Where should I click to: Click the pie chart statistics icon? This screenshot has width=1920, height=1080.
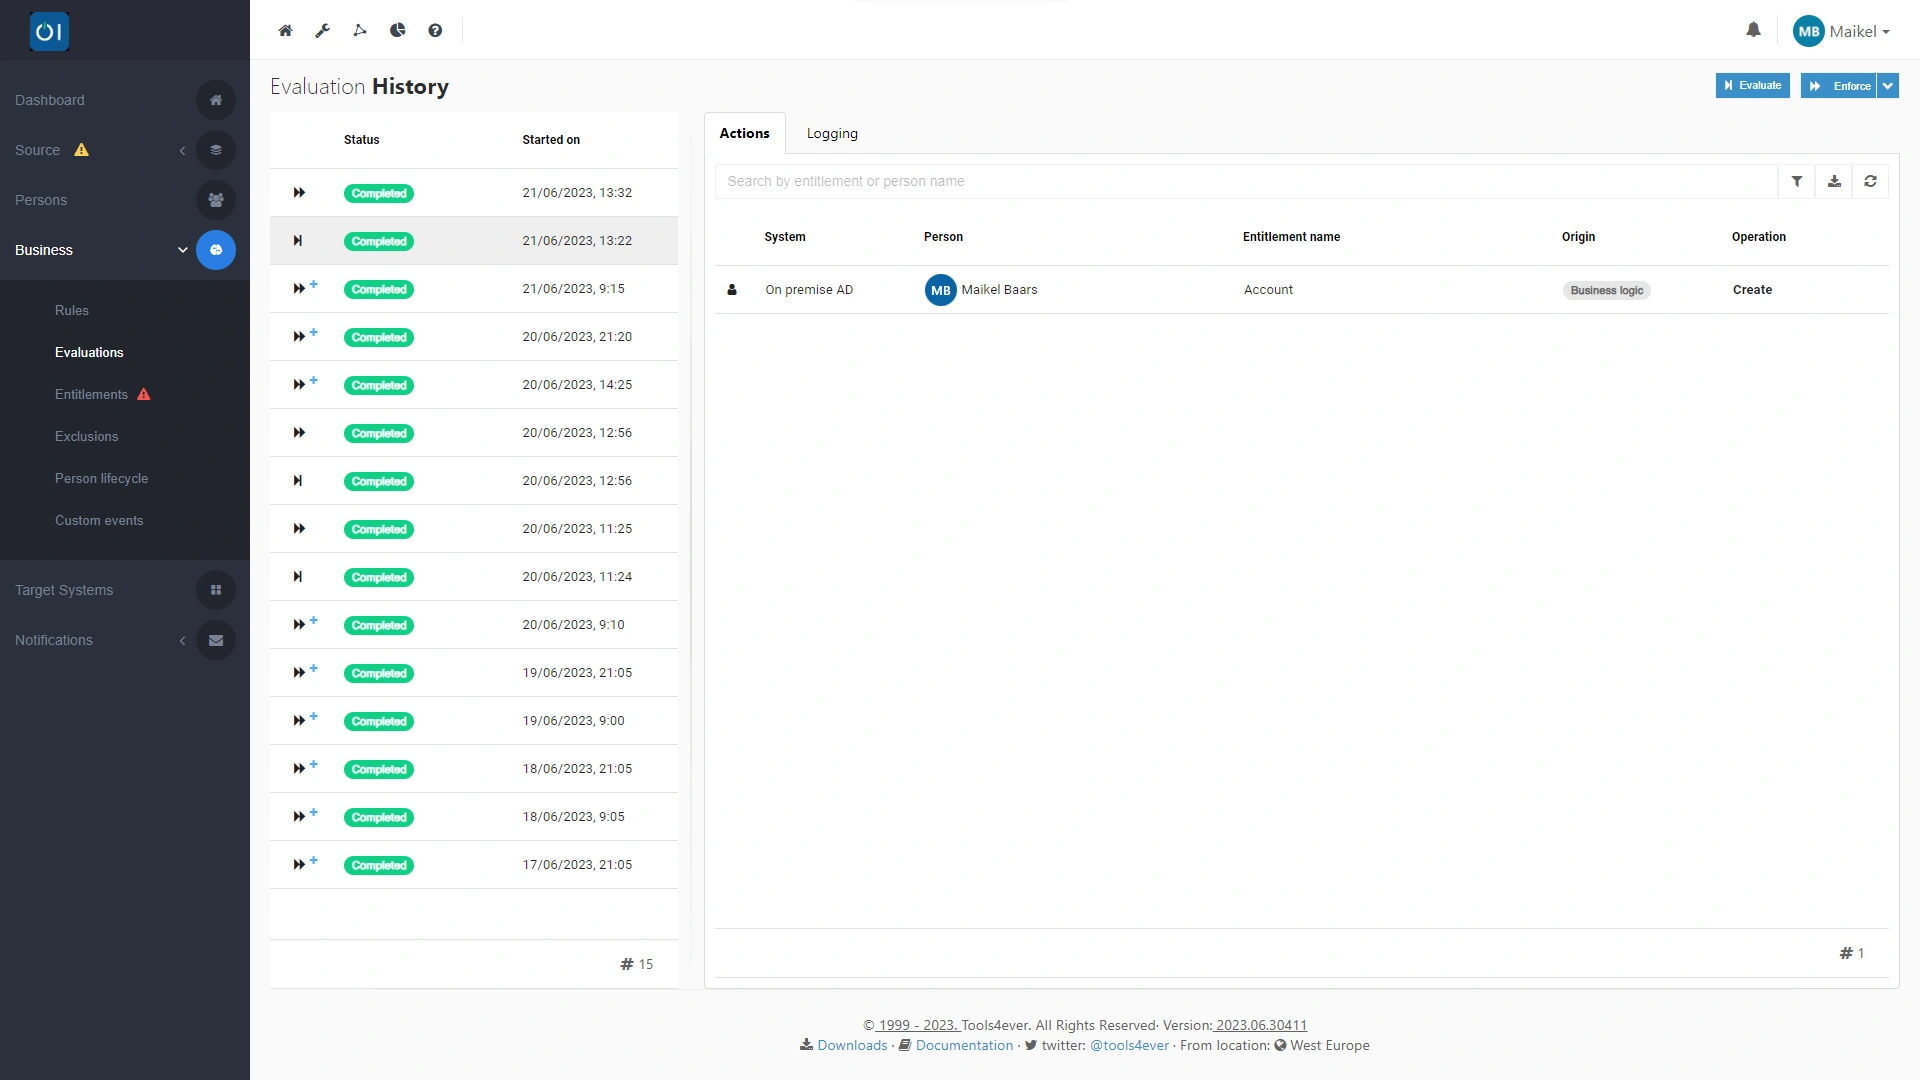point(397,30)
